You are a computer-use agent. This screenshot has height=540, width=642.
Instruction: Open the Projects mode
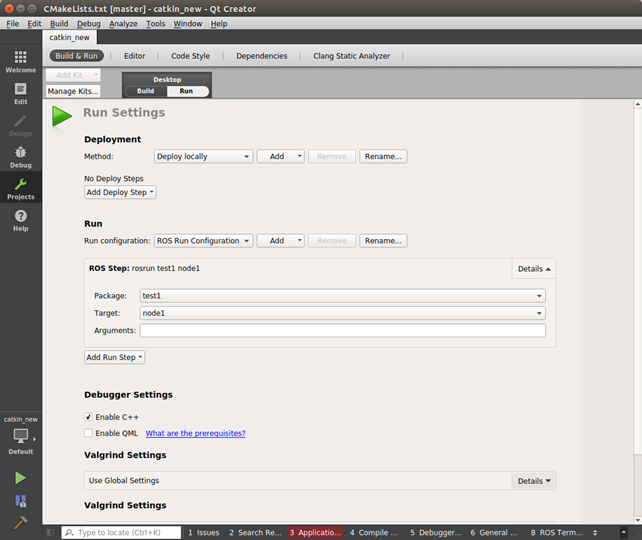[x=20, y=189]
